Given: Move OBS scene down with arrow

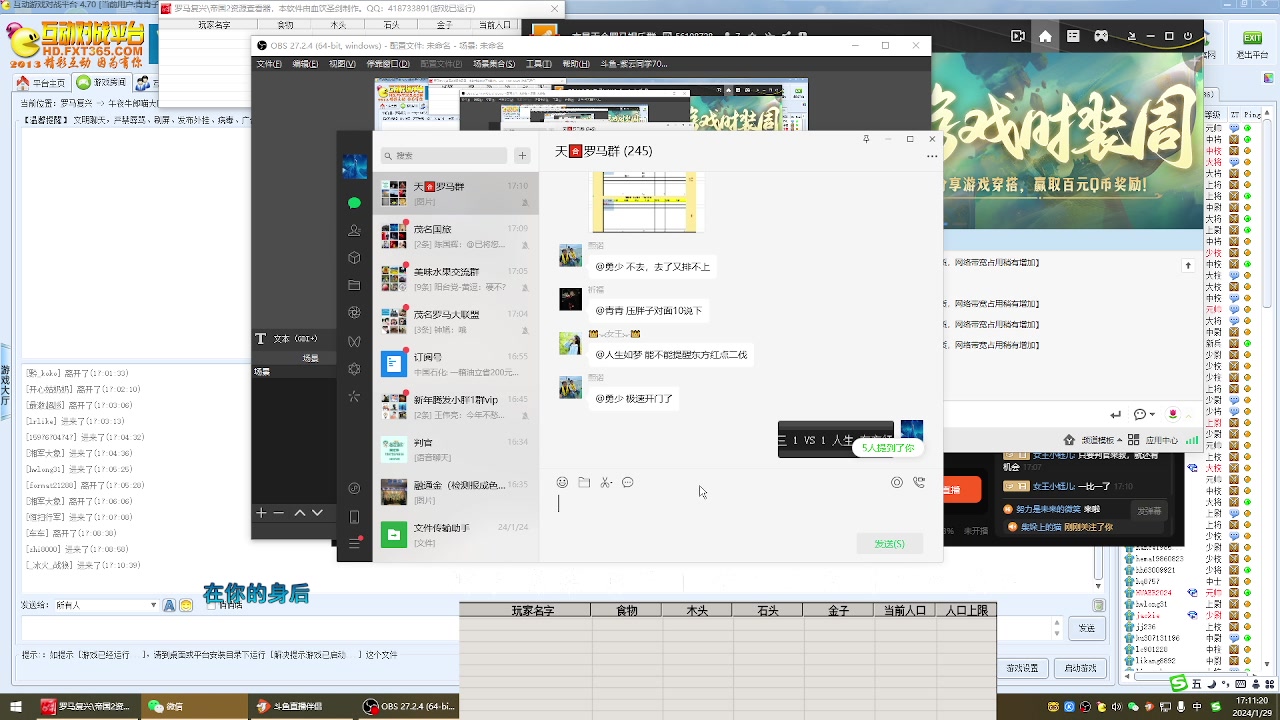Looking at the screenshot, I should pos(317,513).
